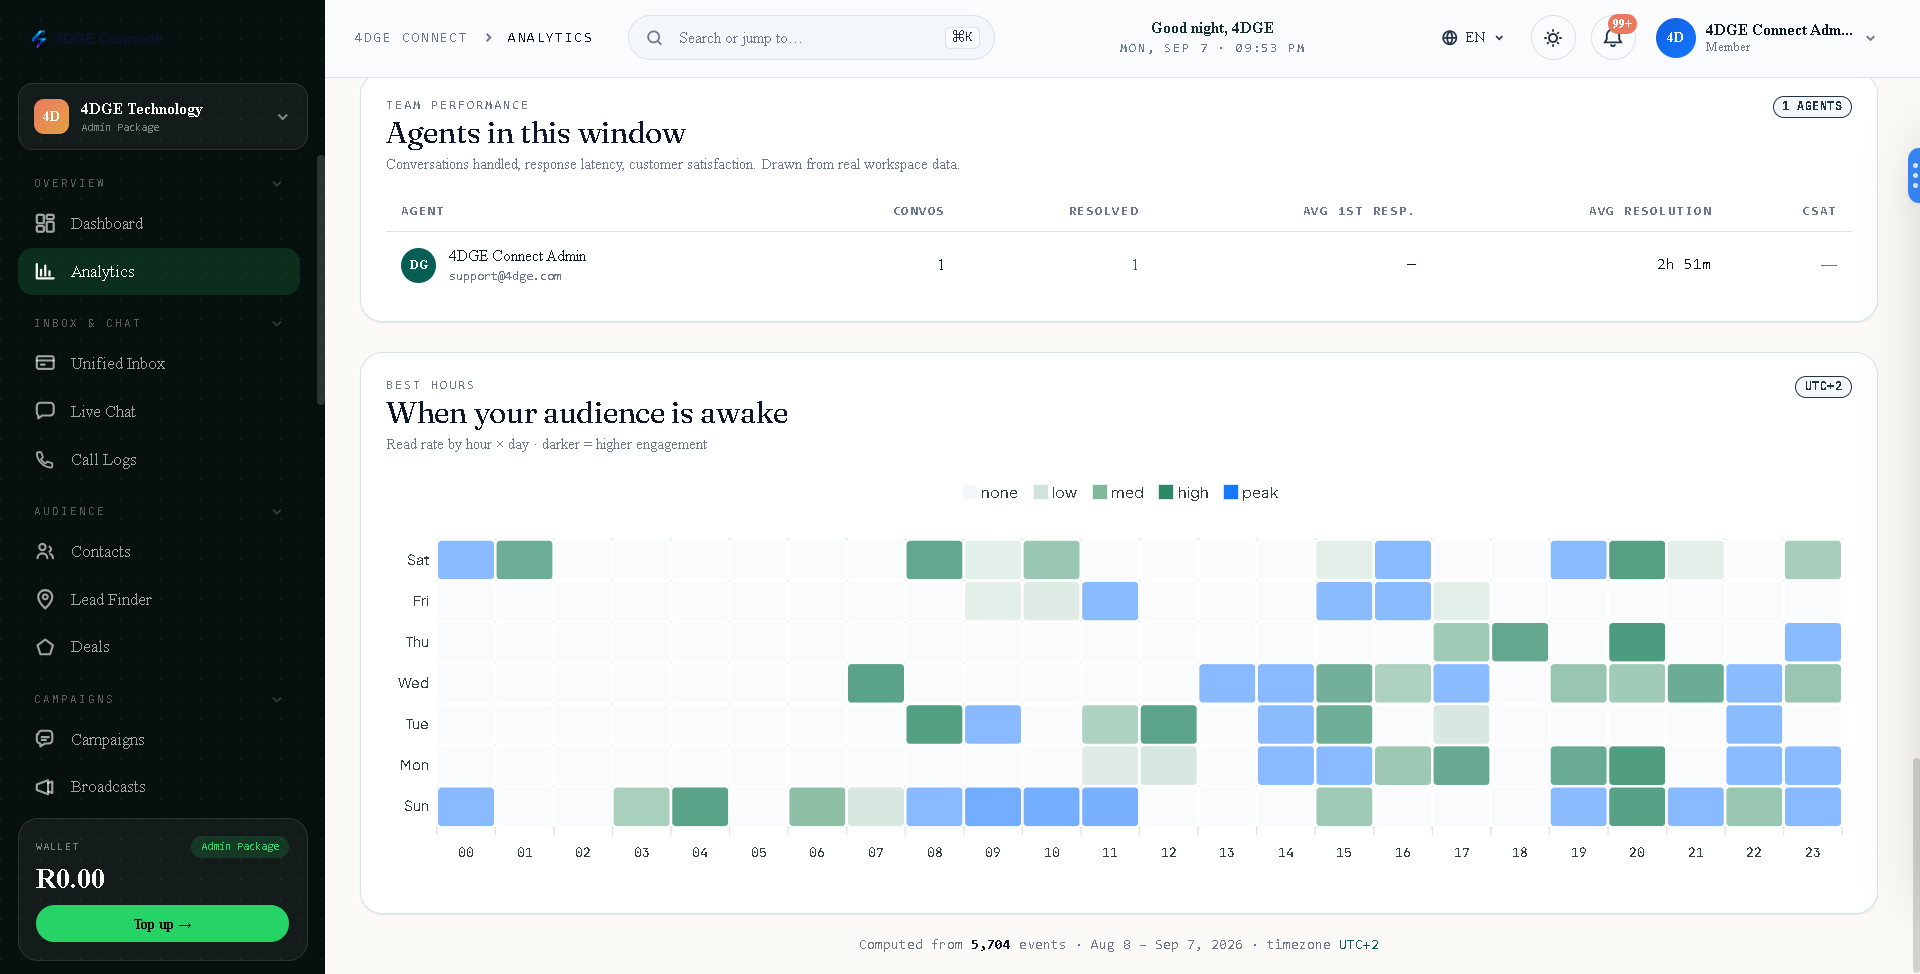
Task: Toggle the 'low' legend item
Action: pyautogui.click(x=1055, y=493)
